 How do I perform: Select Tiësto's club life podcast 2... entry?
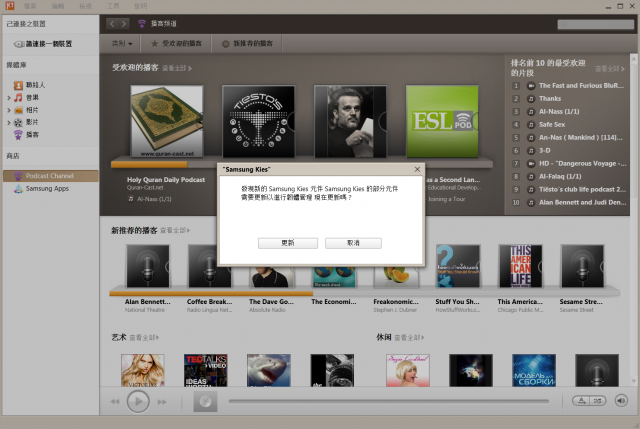(x=582, y=189)
